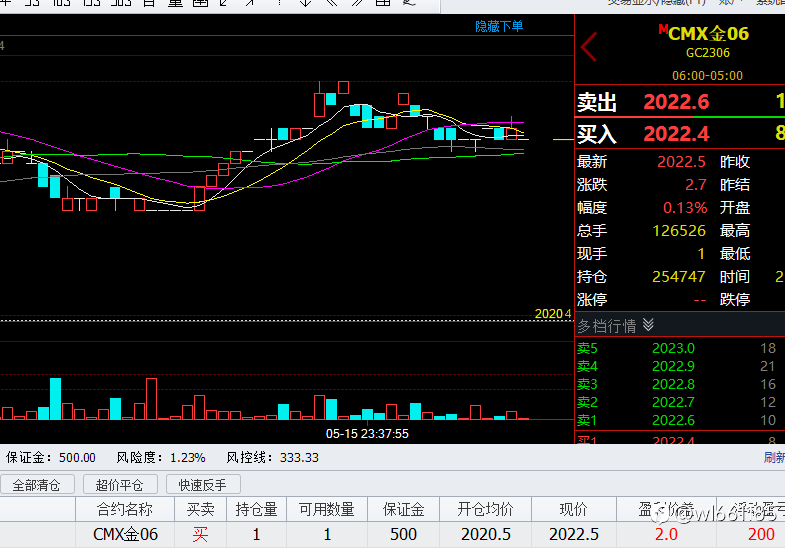The height and width of the screenshot is (548, 785).
Task: Click the red back chevron beside CMX金06
Action: pyautogui.click(x=589, y=47)
